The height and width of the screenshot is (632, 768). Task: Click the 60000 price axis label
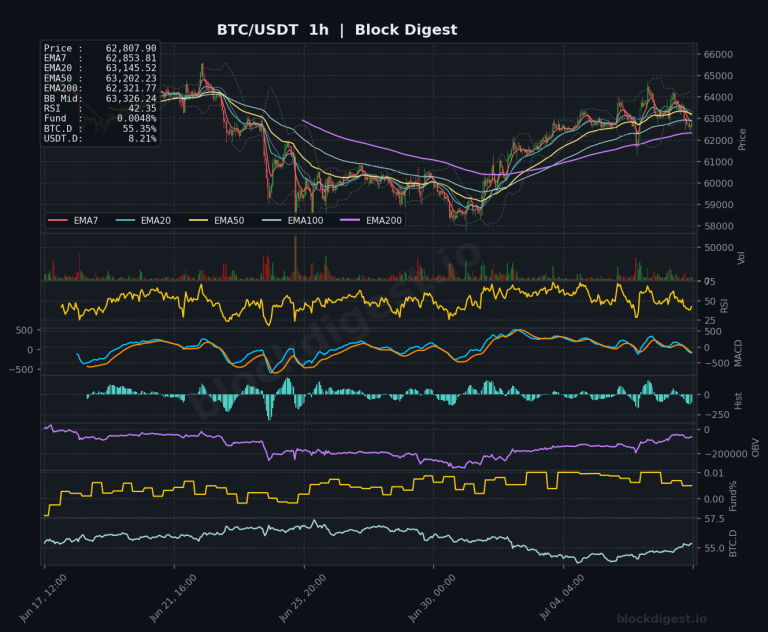point(718,183)
